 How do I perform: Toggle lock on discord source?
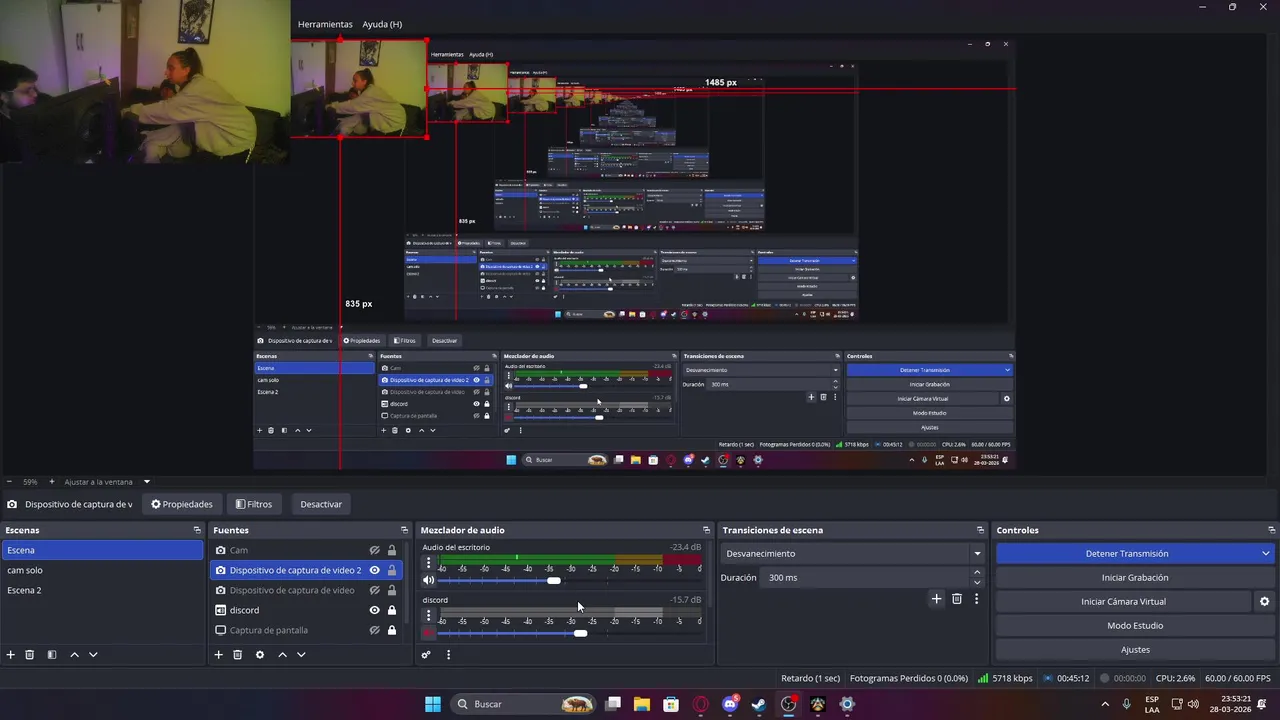click(392, 610)
